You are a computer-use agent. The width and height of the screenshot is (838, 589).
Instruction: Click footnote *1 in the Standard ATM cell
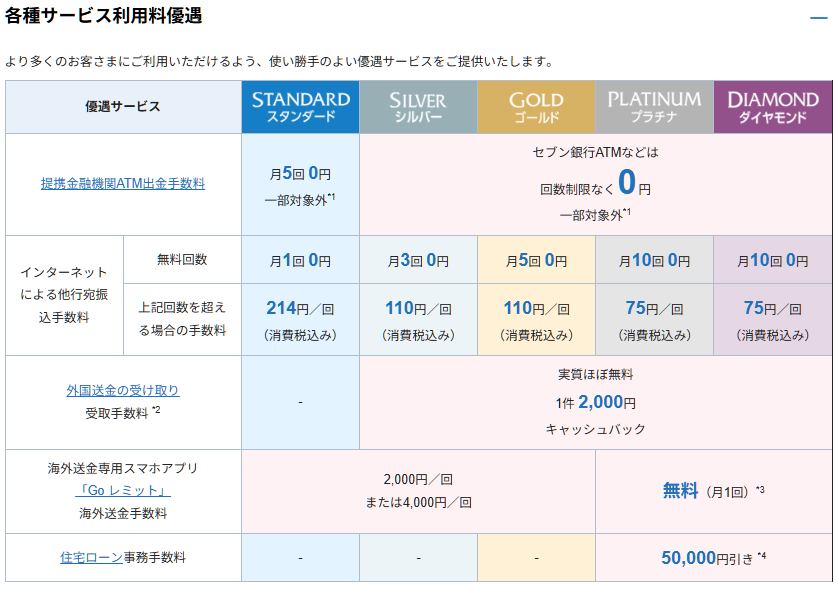[x=332, y=197]
